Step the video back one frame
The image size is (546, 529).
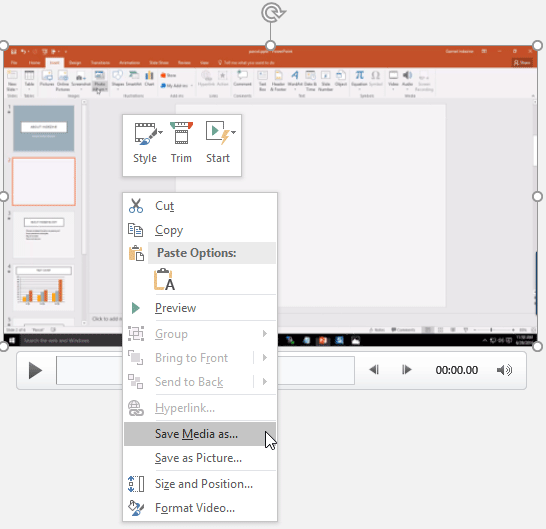pos(374,369)
